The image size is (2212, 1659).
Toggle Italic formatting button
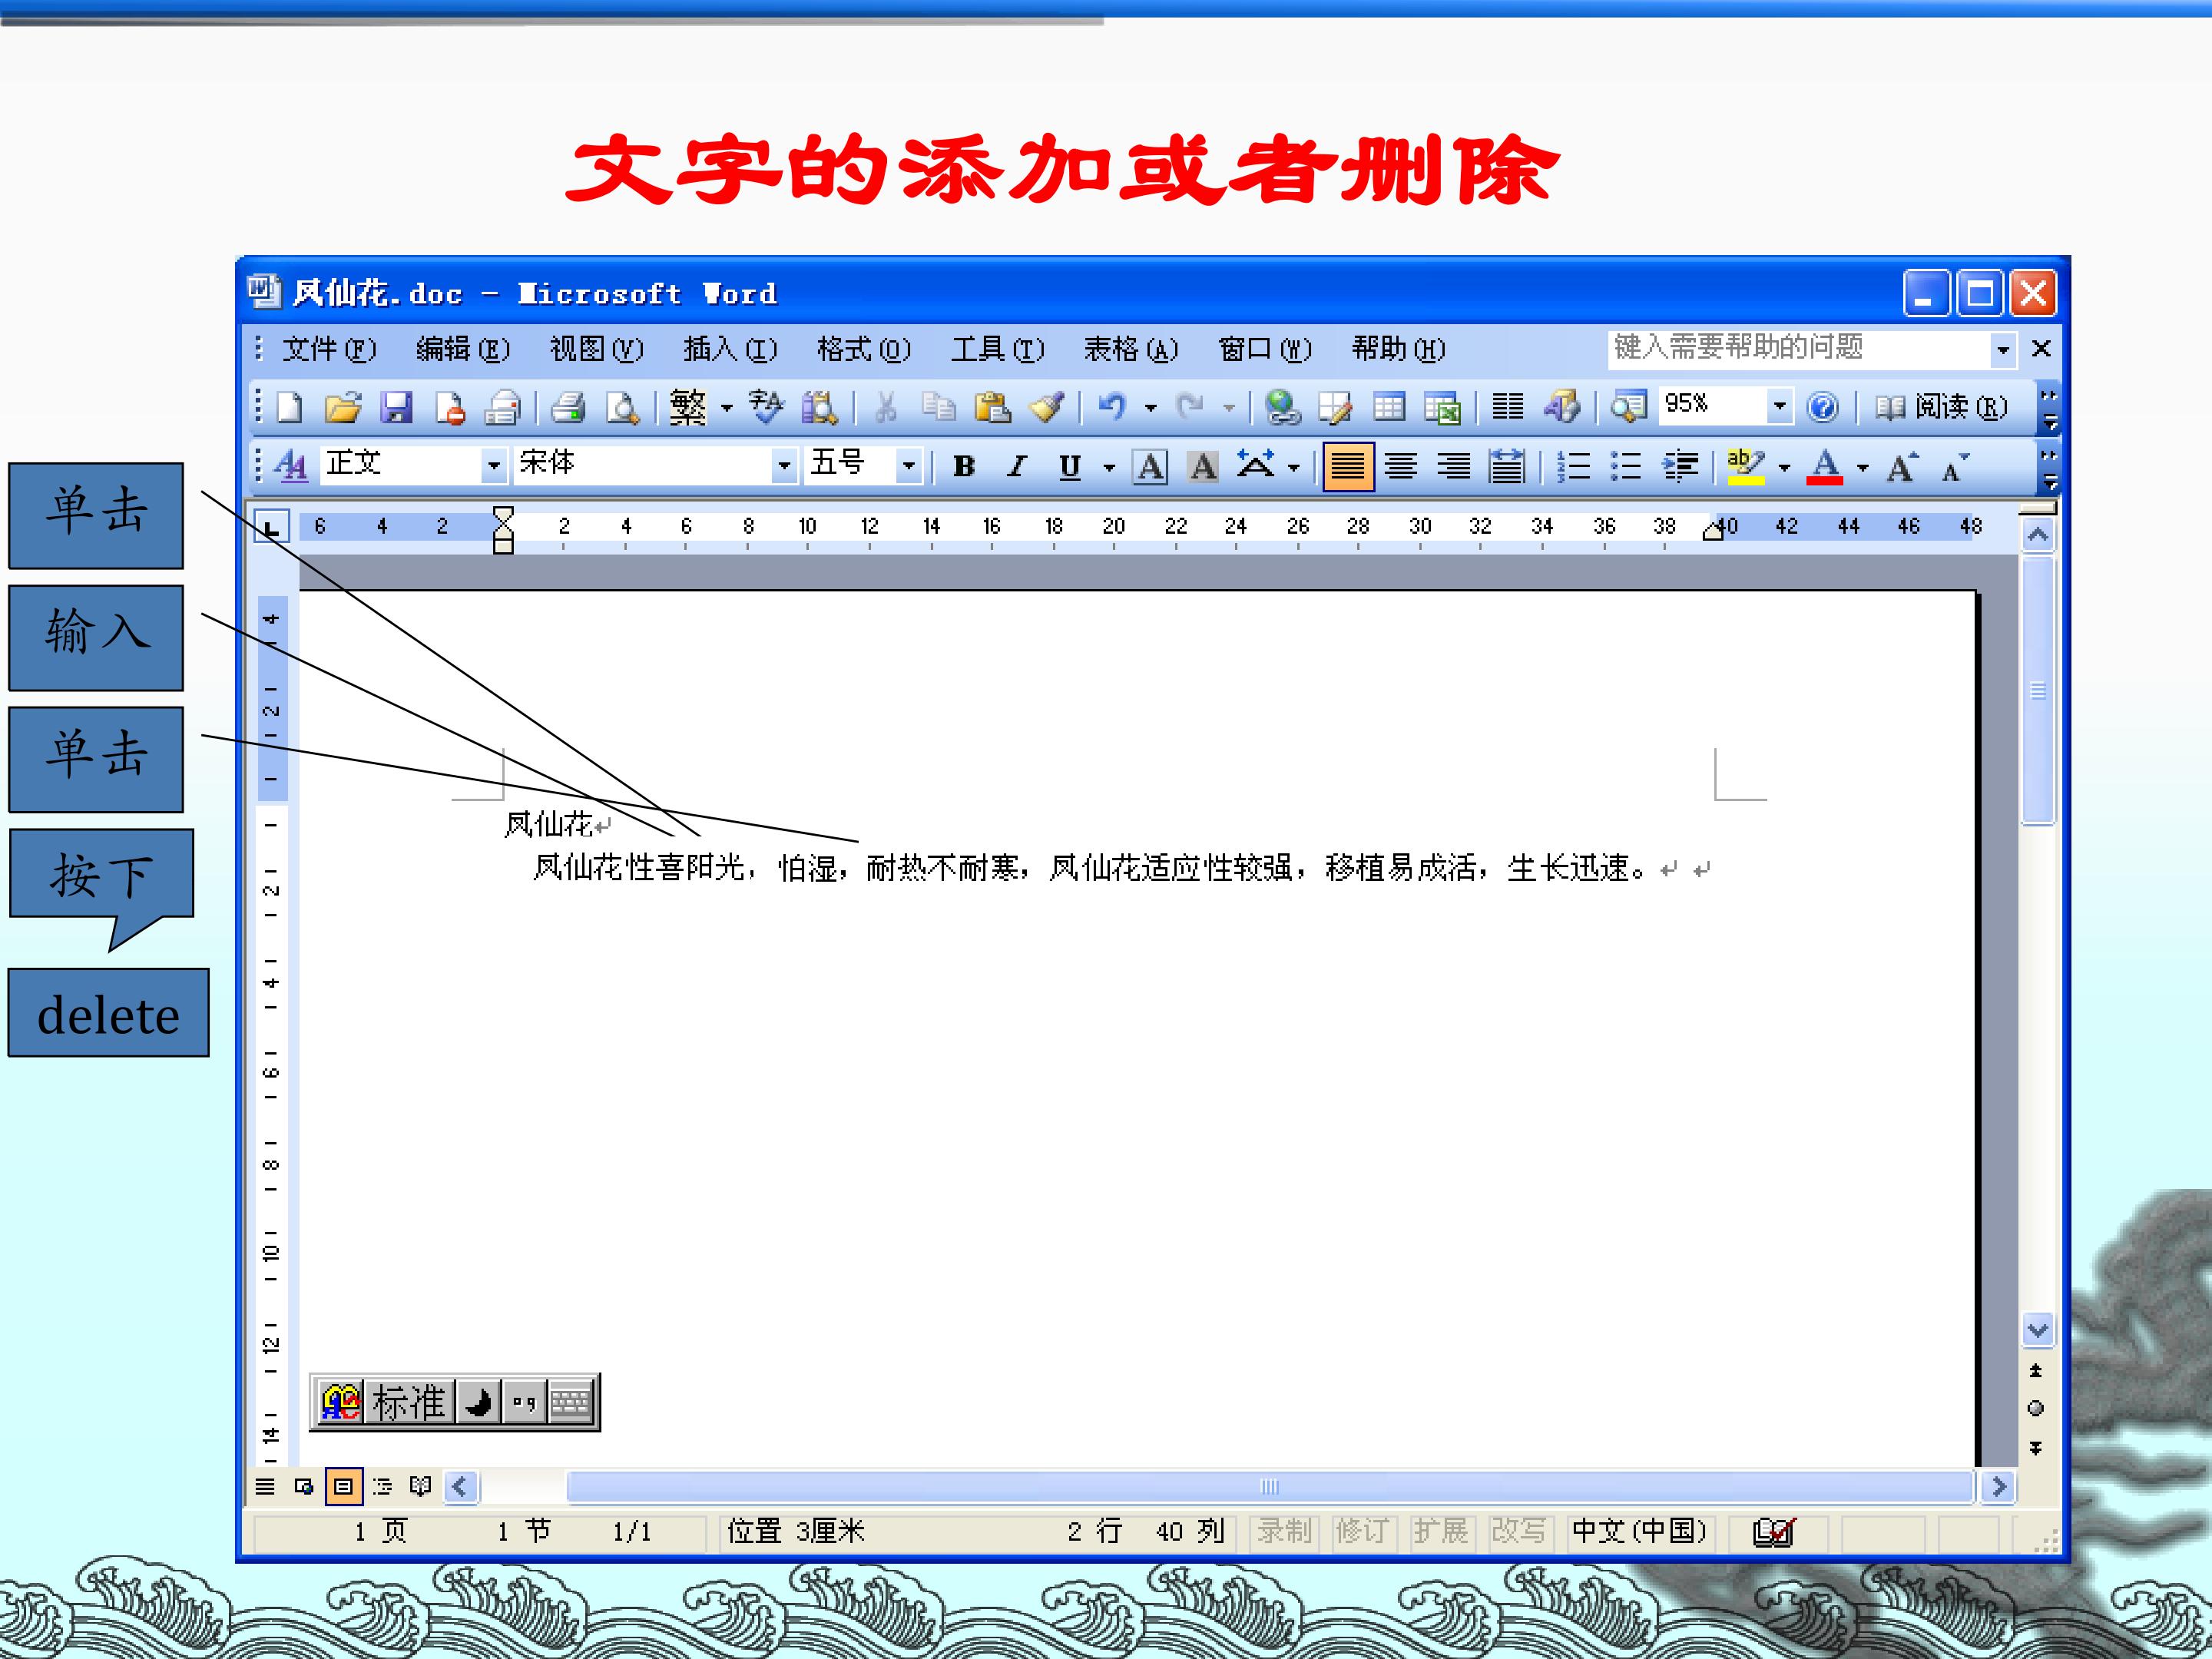coord(1017,466)
